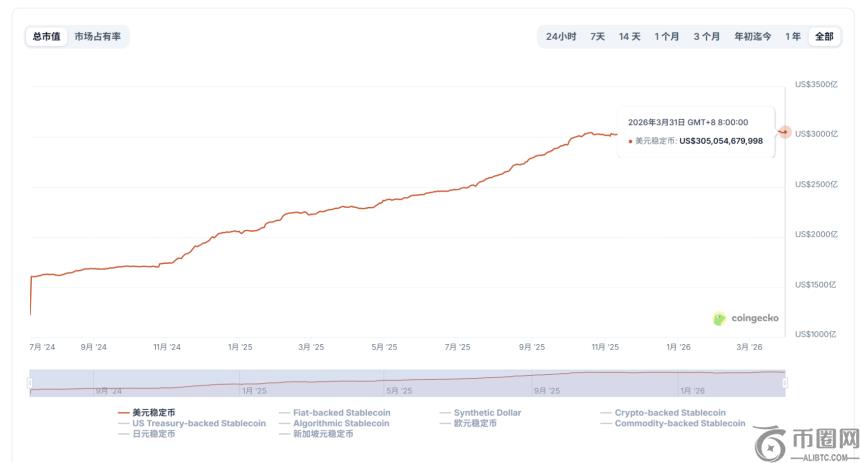Select the 14天 time range
Screen dimensions: 860x463
point(629,36)
